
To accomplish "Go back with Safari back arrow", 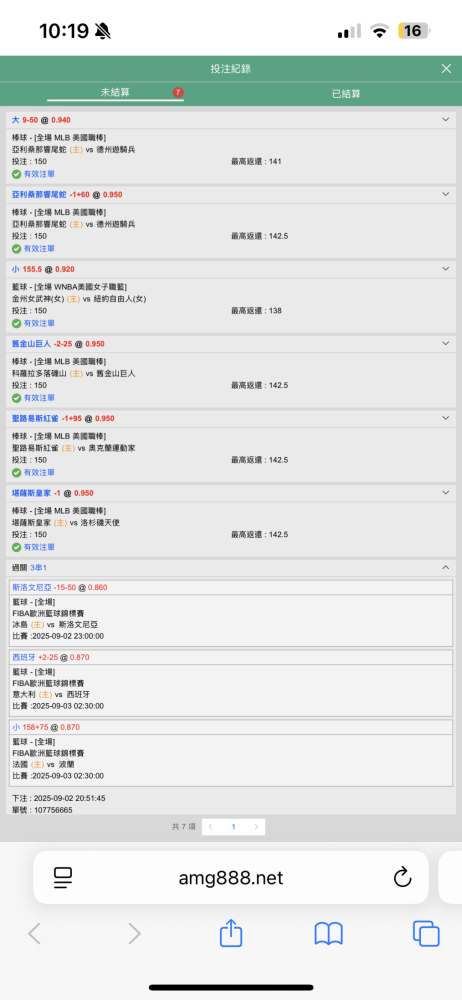I will tap(34, 934).
